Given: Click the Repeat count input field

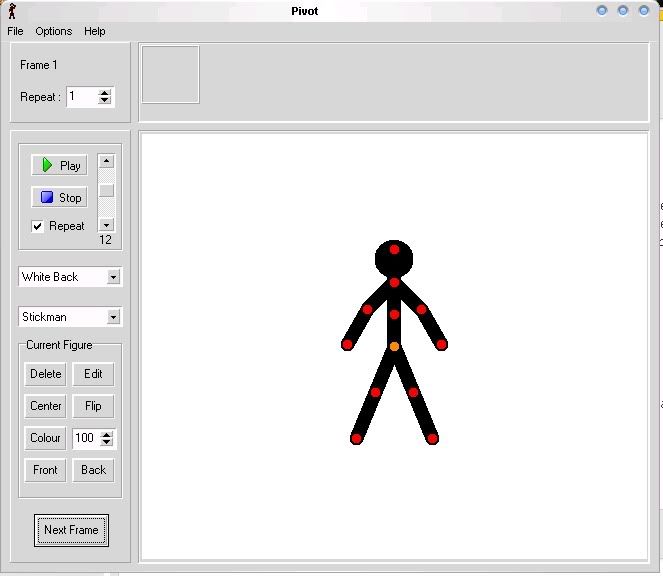Looking at the screenshot, I should [81, 97].
